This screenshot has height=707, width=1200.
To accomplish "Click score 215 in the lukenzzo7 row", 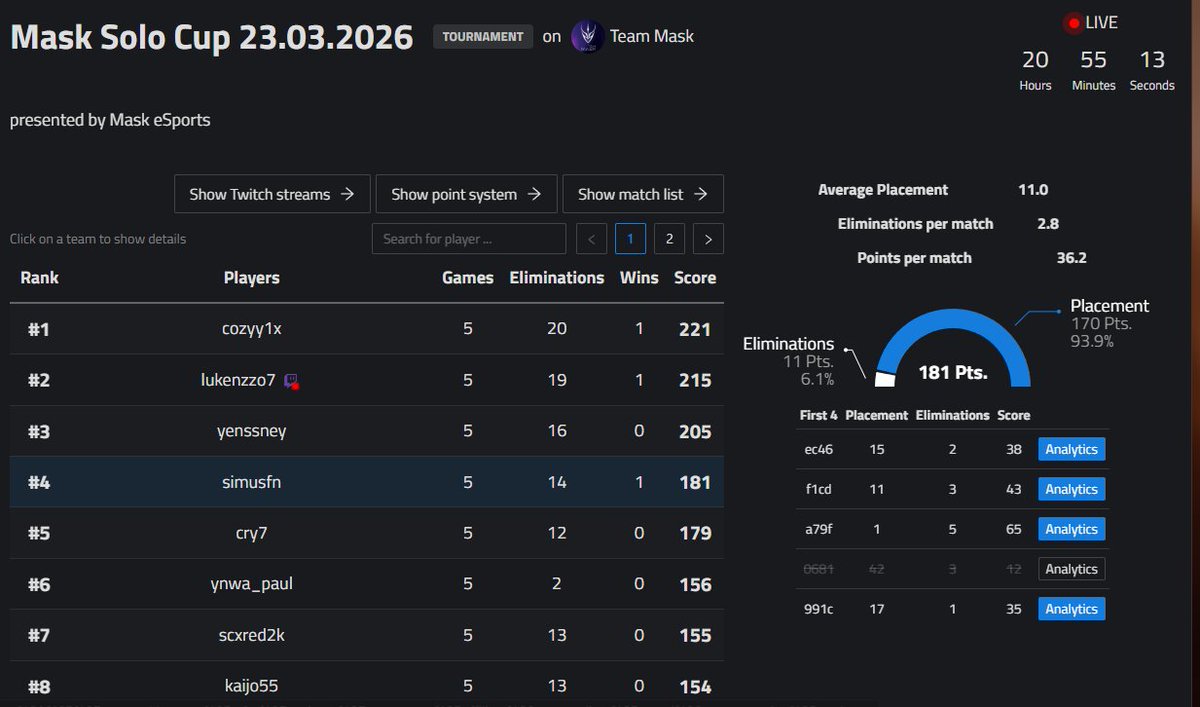I will [x=694, y=380].
